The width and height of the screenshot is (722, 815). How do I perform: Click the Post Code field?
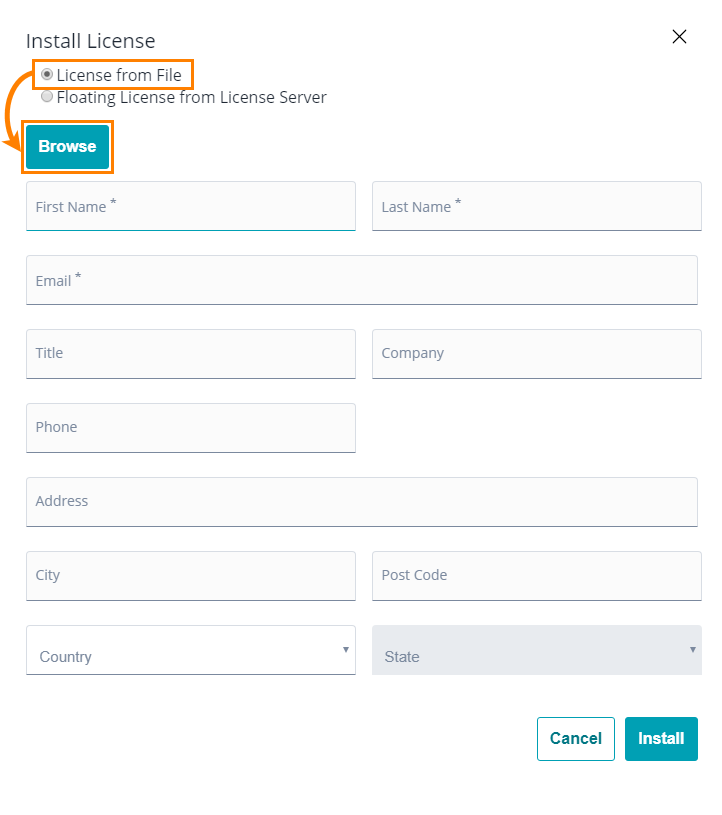pyautogui.click(x=536, y=576)
